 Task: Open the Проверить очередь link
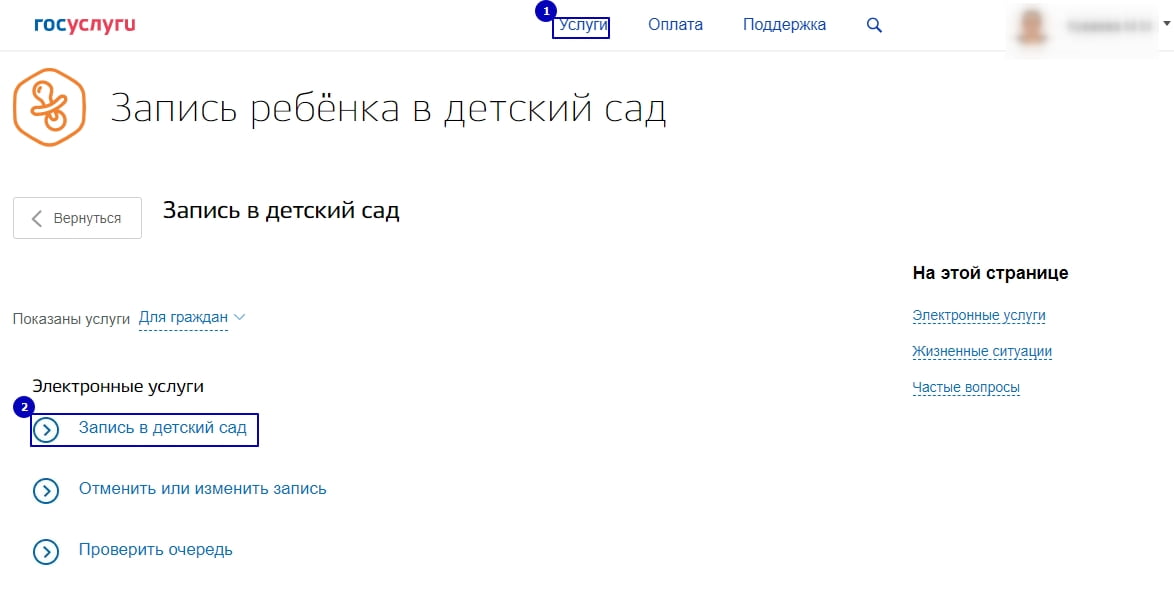pyautogui.click(x=155, y=549)
